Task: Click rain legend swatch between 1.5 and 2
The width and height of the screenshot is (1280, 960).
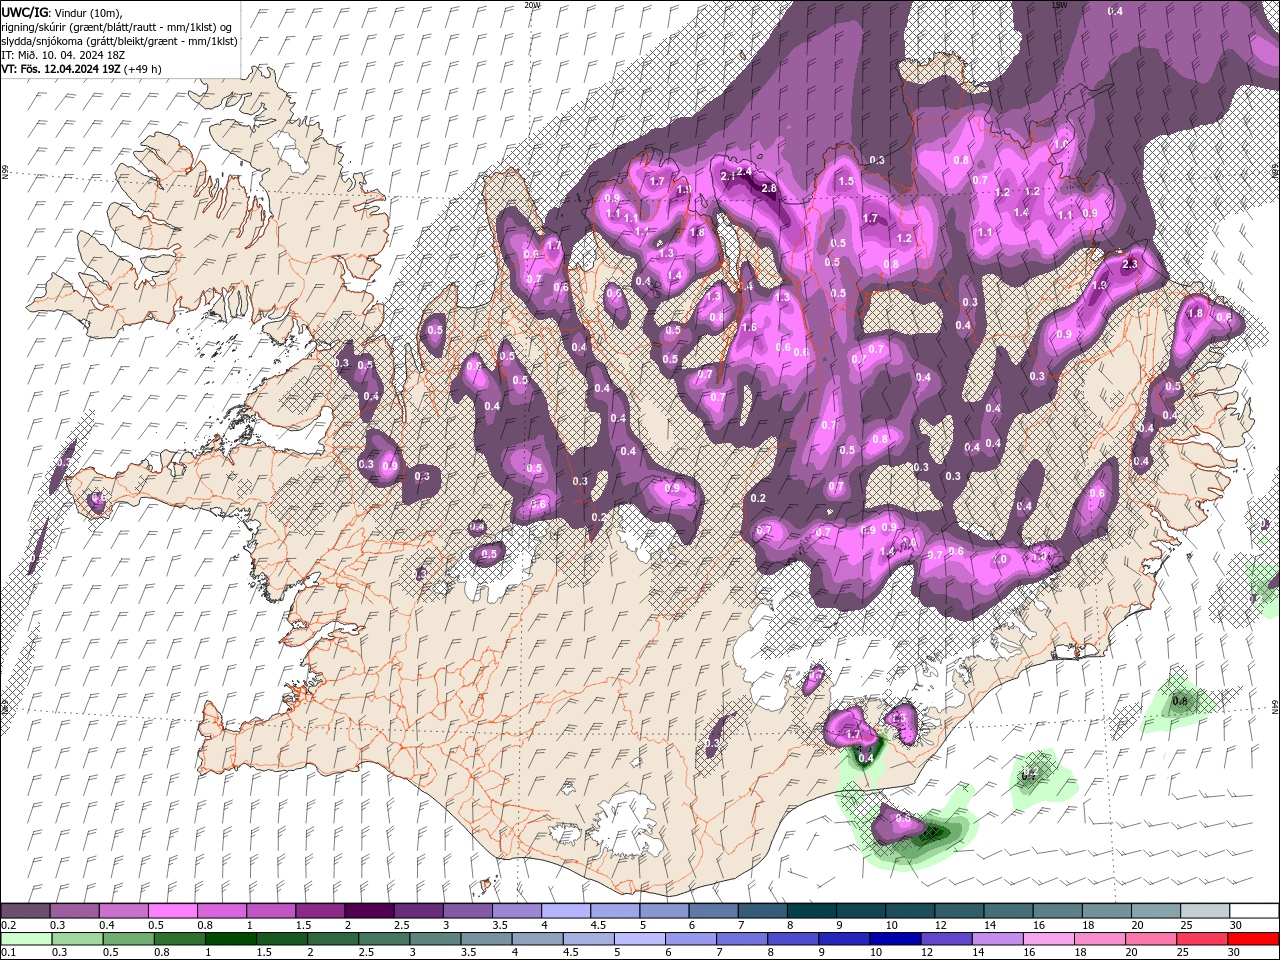Action: [x=281, y=939]
